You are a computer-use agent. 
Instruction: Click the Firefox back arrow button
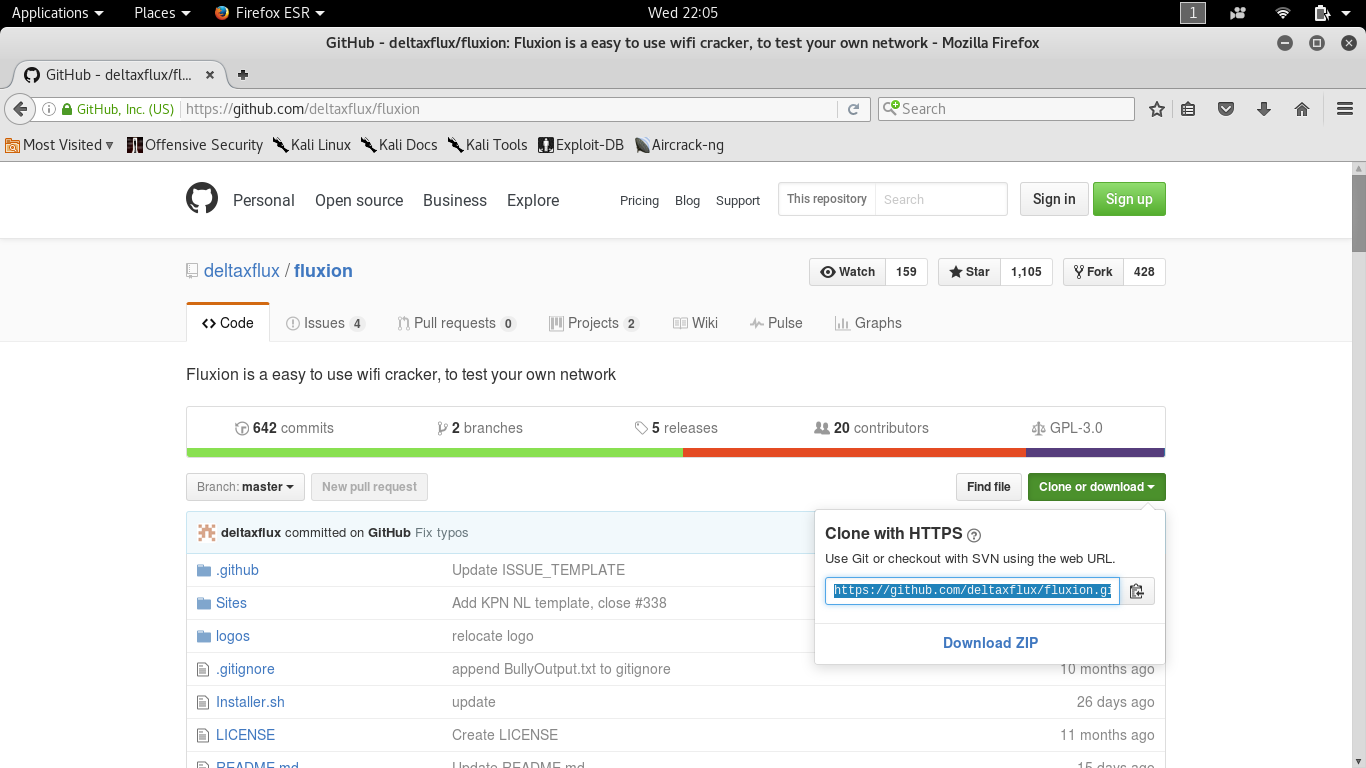(x=19, y=109)
